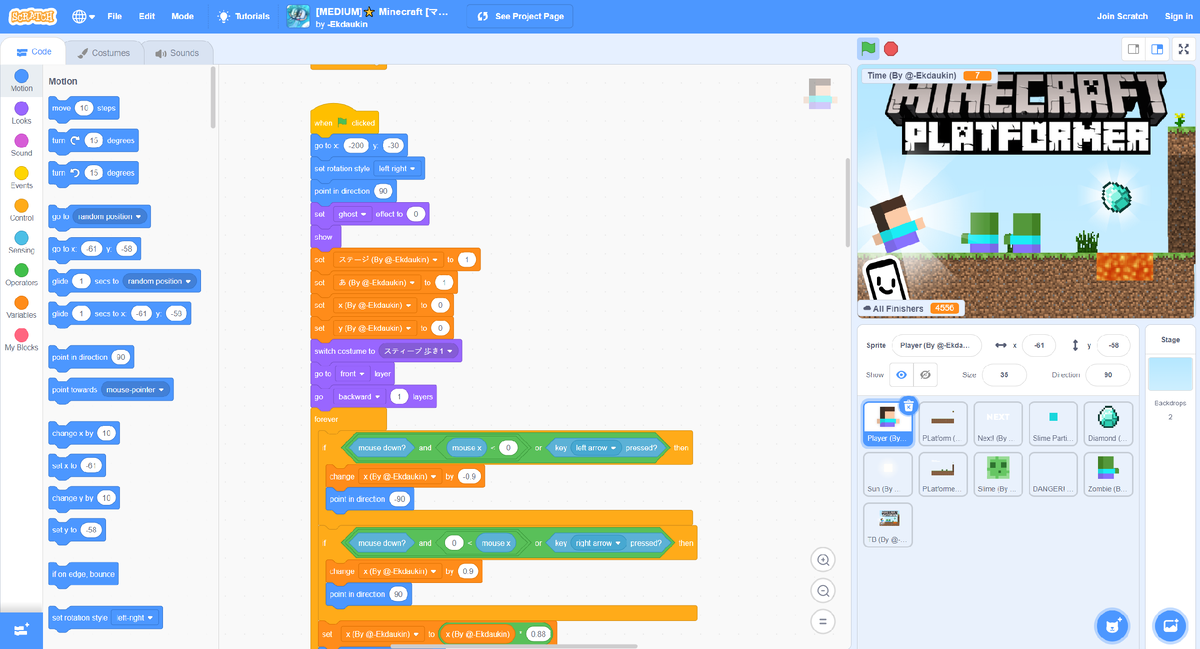Select the Diamond sprite thumbnail

pyautogui.click(x=1108, y=423)
